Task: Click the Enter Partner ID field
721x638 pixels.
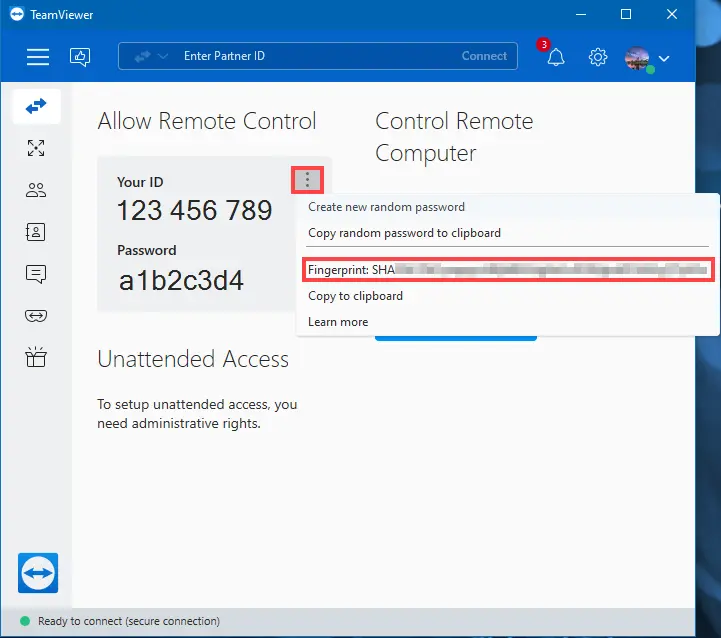Action: click(x=317, y=56)
